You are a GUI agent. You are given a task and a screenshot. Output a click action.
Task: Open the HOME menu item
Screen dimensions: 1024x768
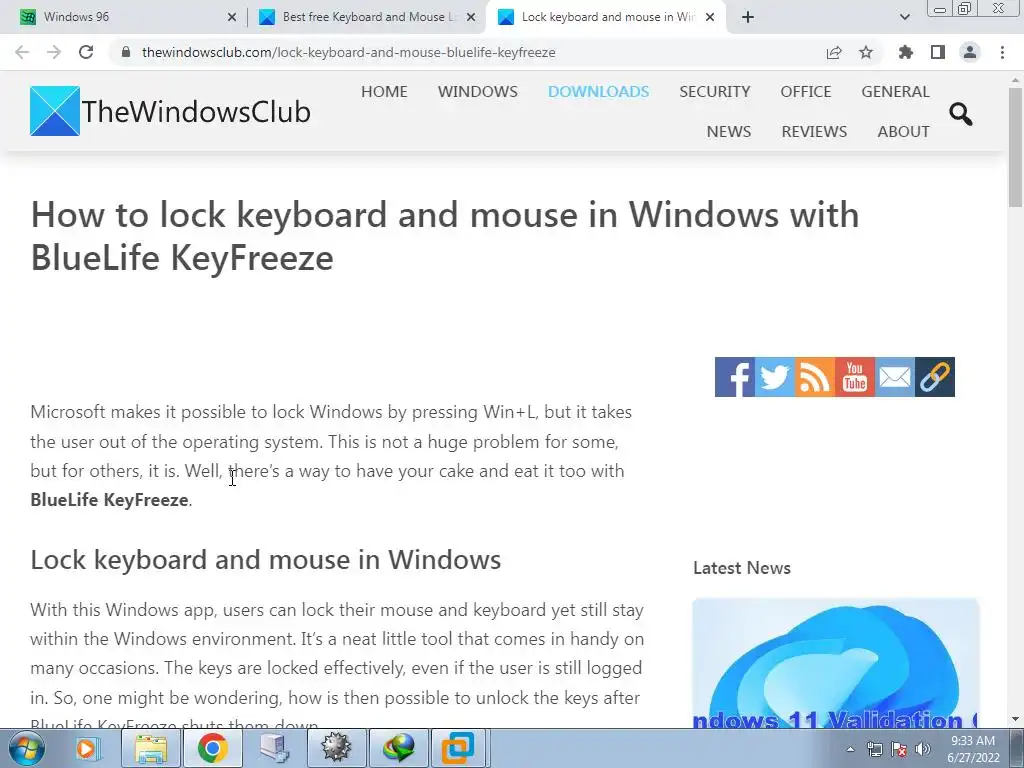click(x=384, y=91)
